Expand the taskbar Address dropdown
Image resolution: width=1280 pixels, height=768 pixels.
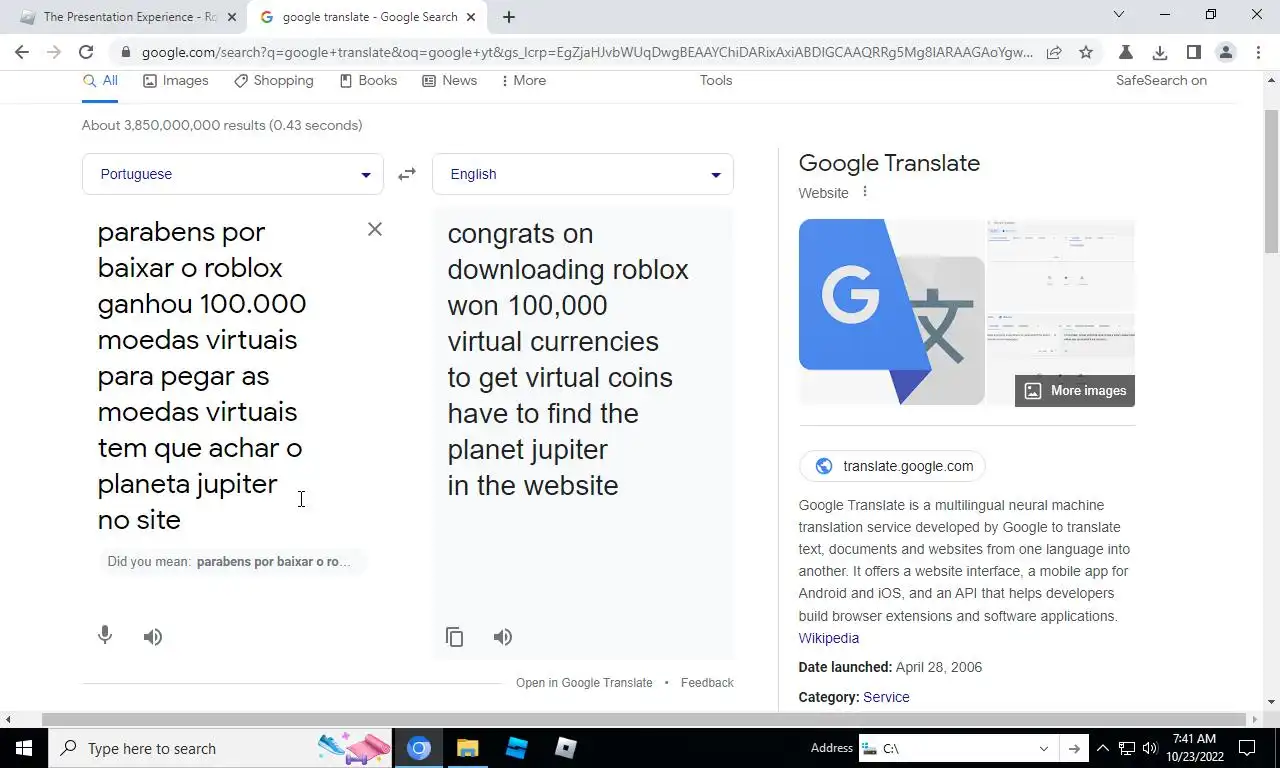1044,748
